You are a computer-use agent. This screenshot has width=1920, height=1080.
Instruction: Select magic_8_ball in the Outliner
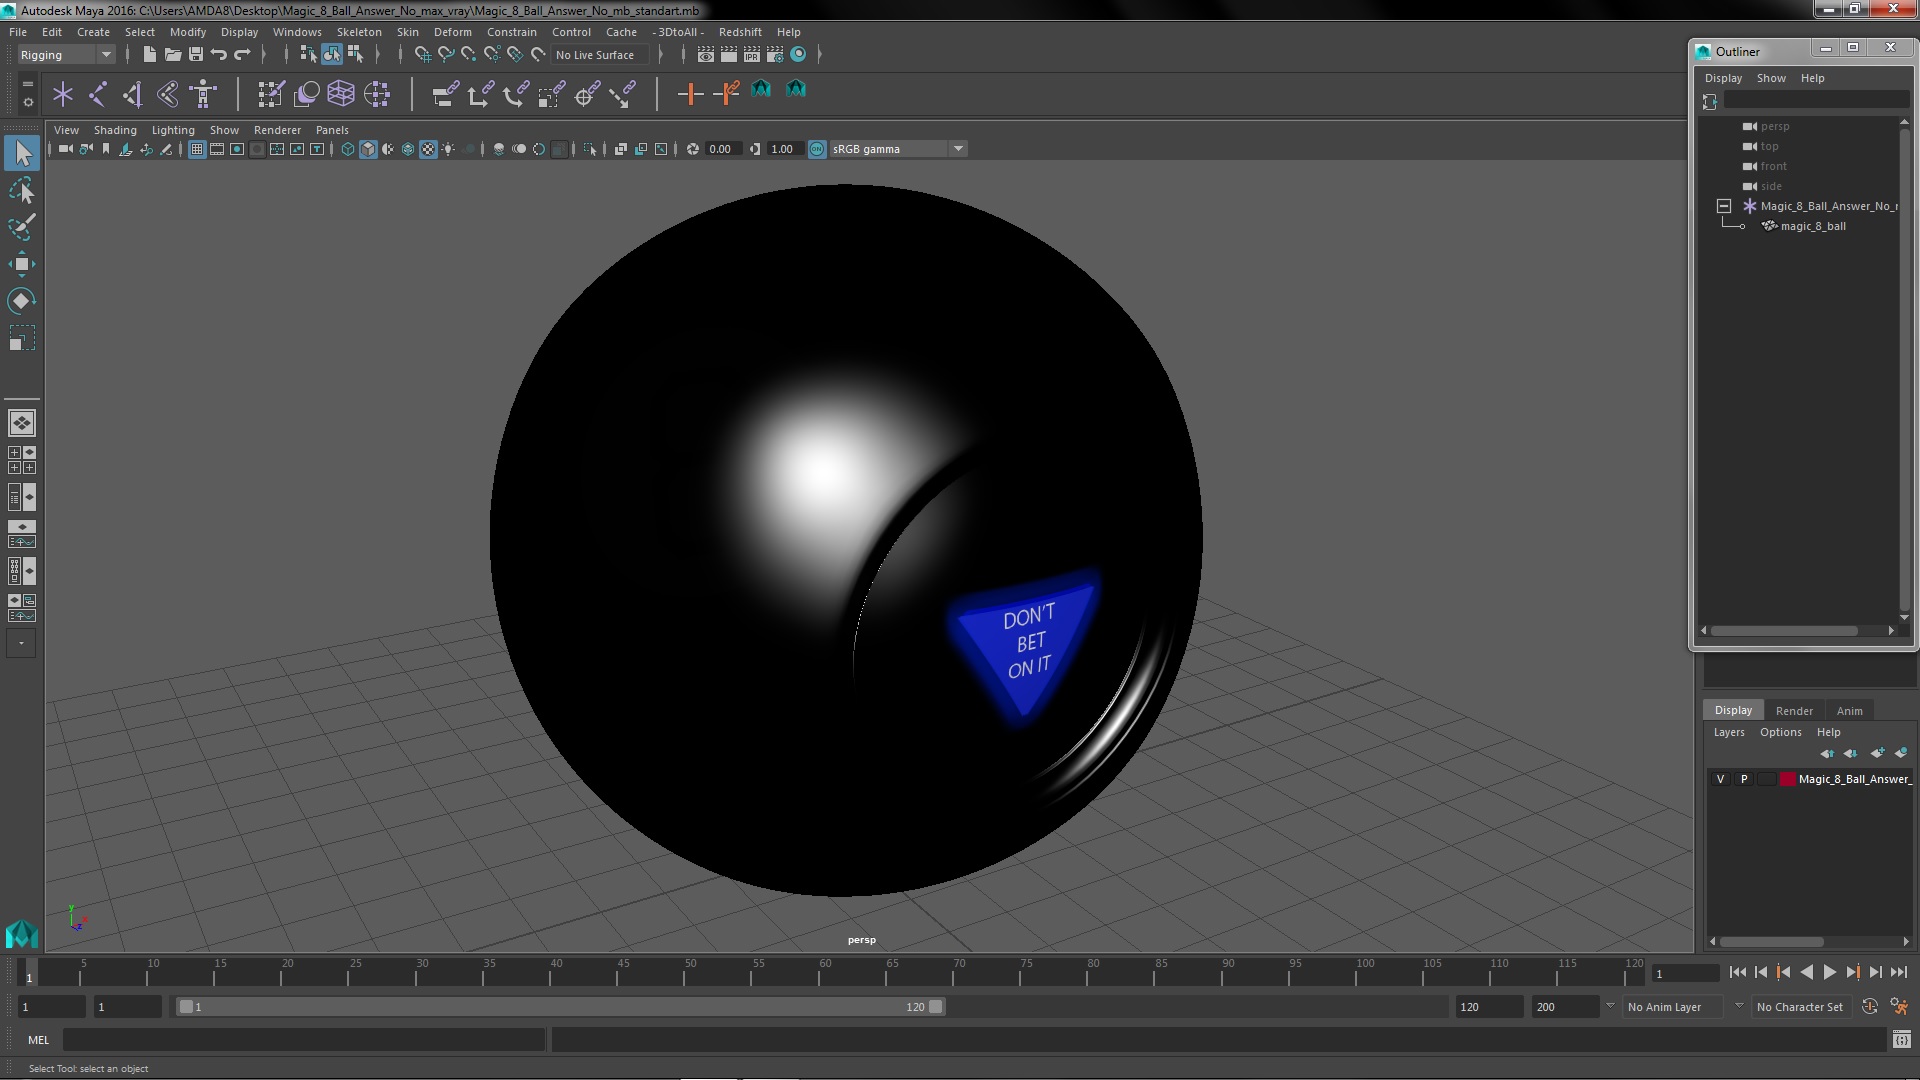pyautogui.click(x=1812, y=226)
